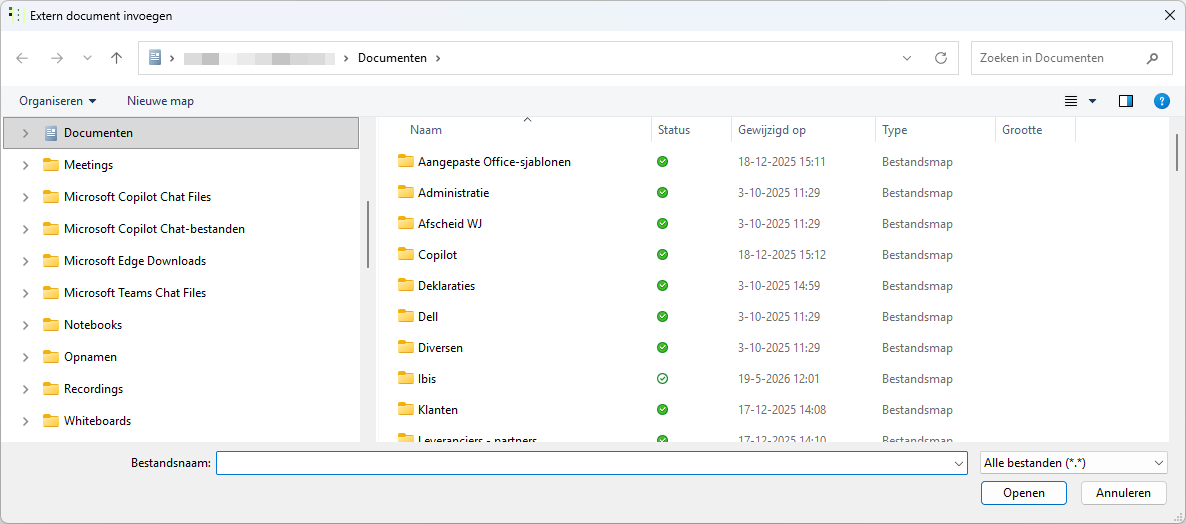The width and height of the screenshot is (1186, 524).
Task: Open view options dropdown arrow
Action: [x=1092, y=101]
